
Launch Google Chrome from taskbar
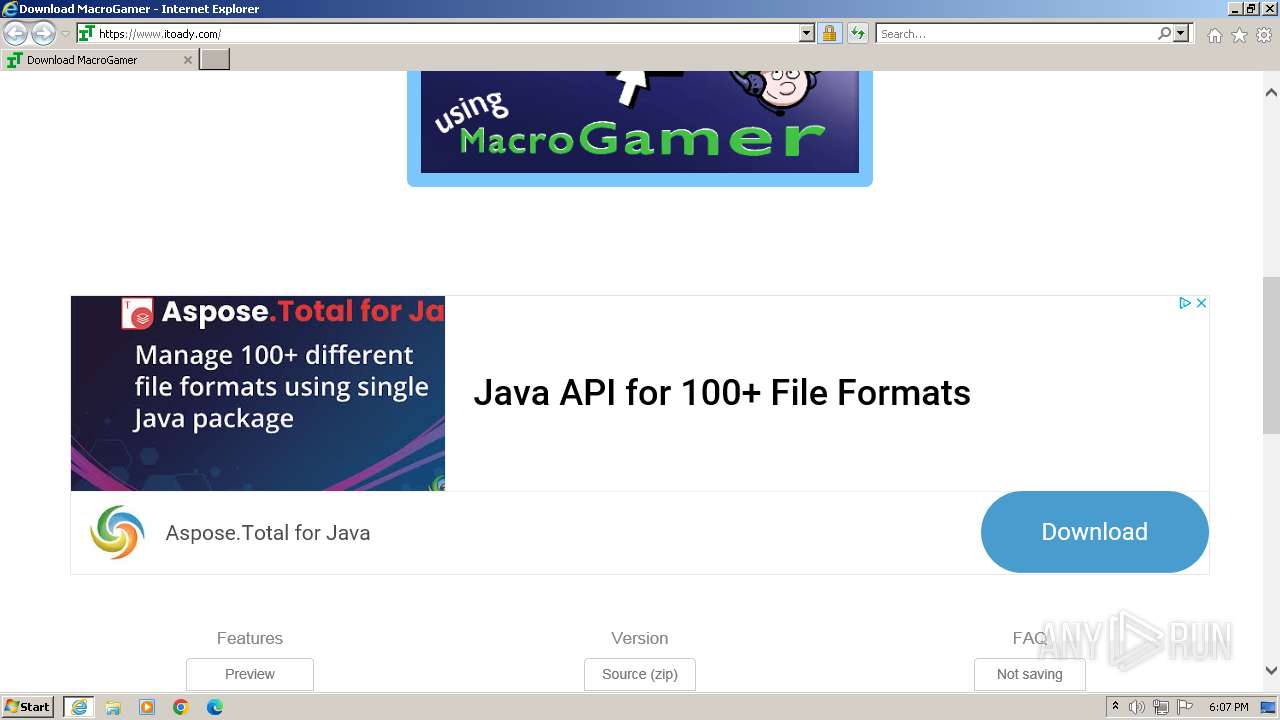click(181, 707)
